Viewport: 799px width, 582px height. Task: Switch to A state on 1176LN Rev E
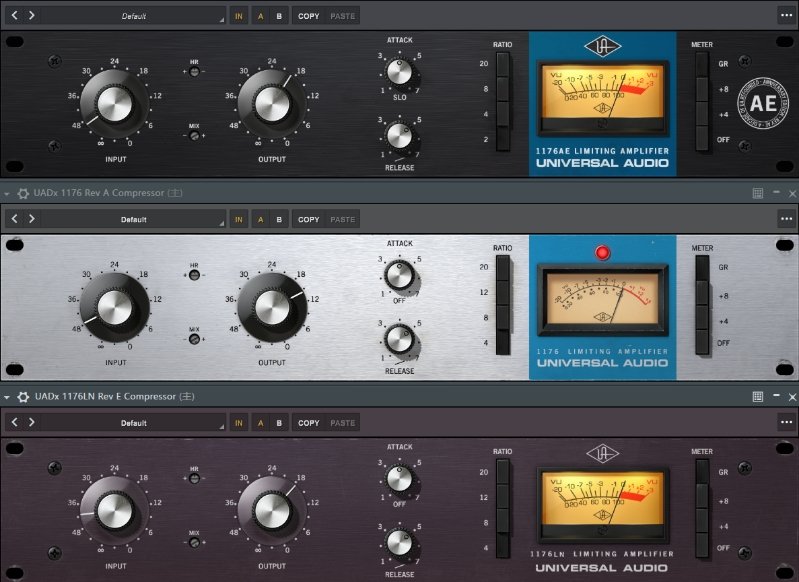(260, 422)
